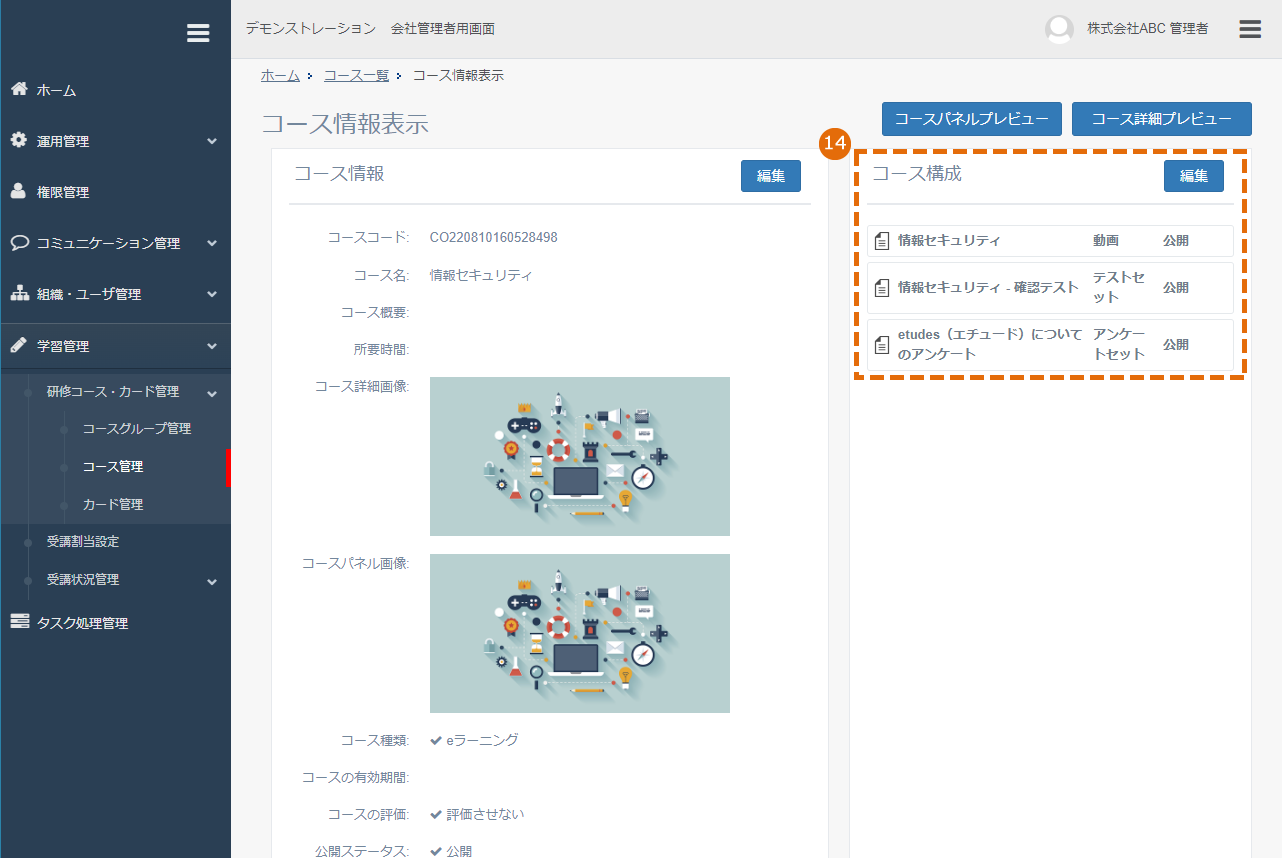Click document icon beside 確認テスト row
The height and width of the screenshot is (858, 1282).
[x=882, y=288]
